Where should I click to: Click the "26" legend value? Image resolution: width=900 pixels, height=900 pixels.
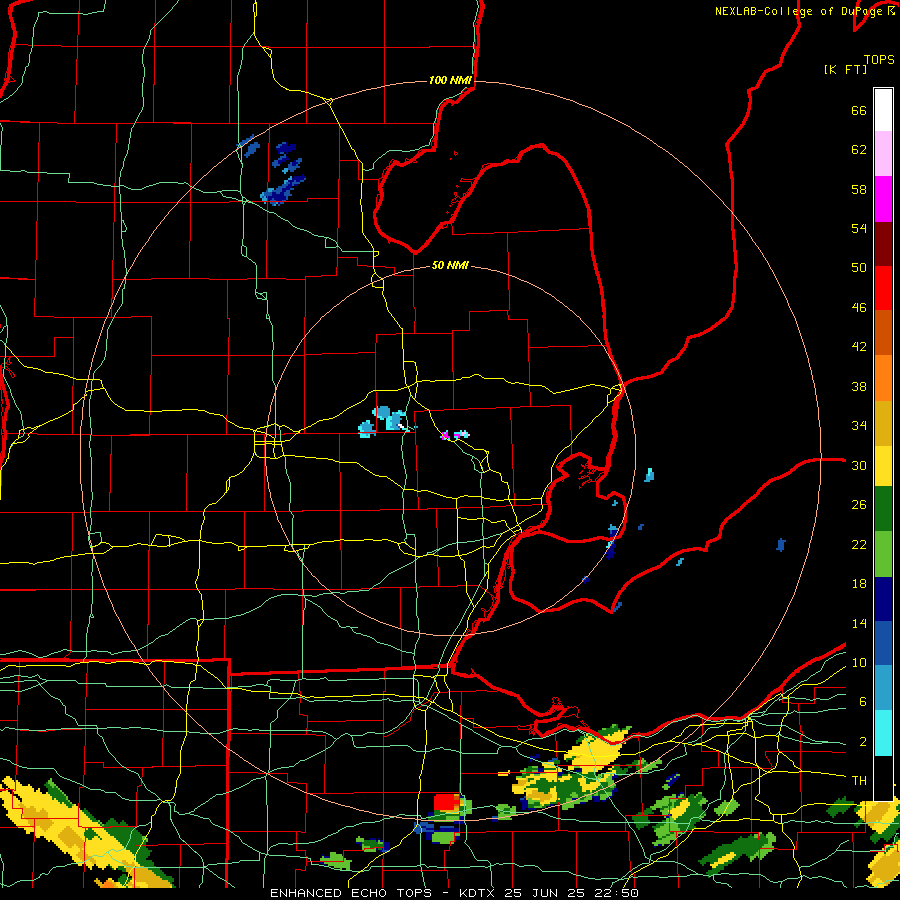pyautogui.click(x=859, y=505)
